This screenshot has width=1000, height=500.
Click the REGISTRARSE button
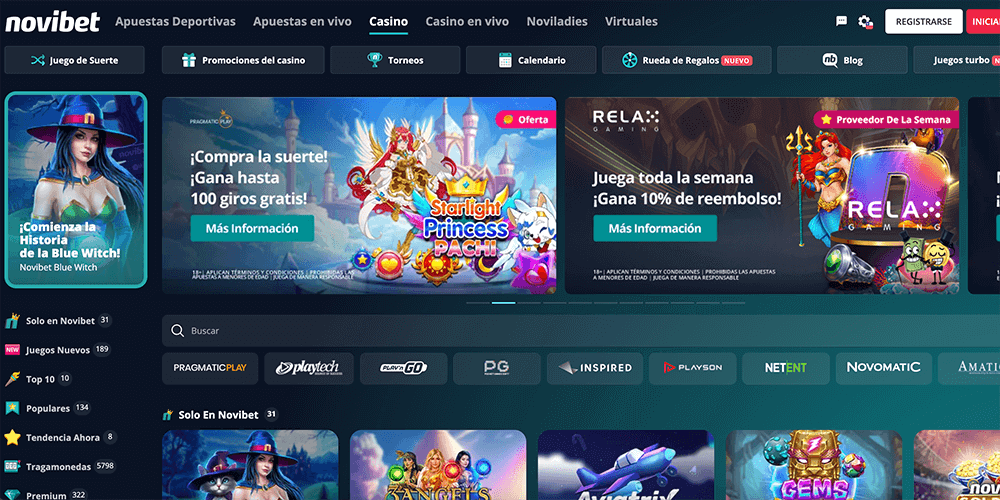click(x=923, y=21)
